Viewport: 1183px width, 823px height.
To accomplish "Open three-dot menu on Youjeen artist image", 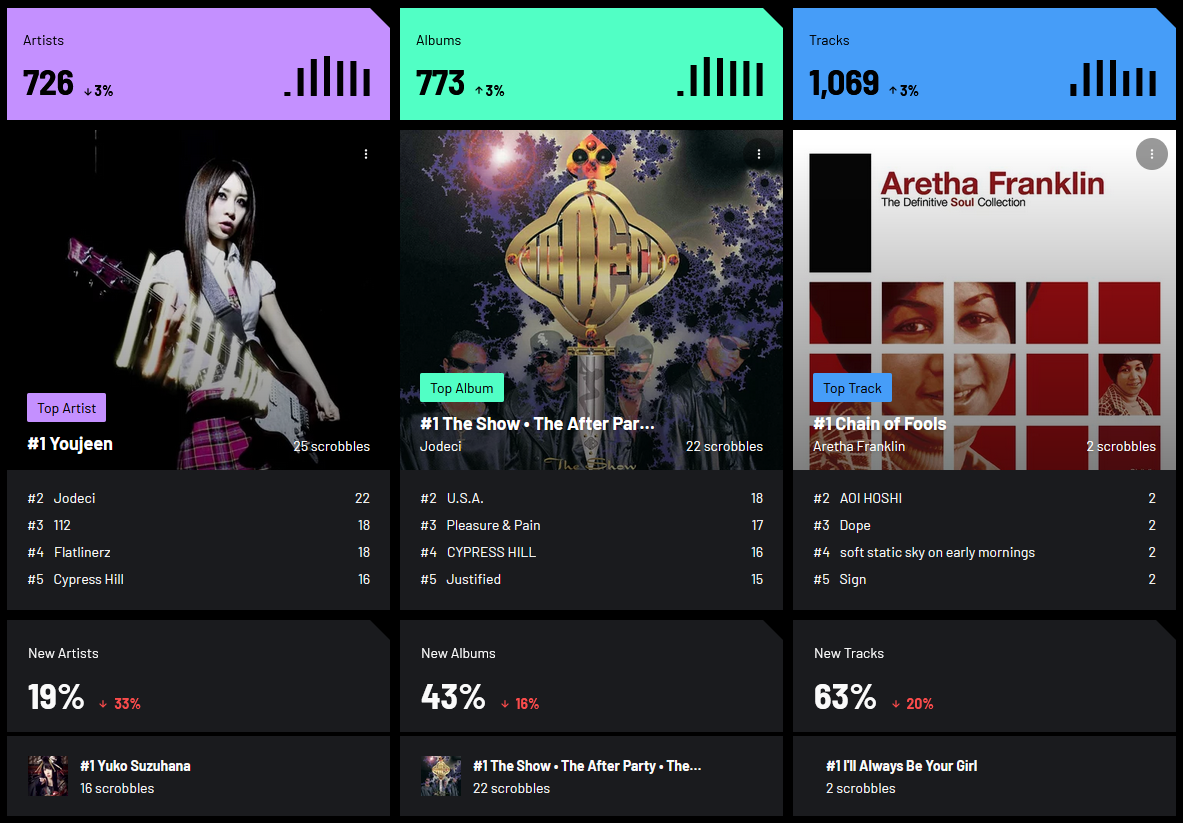I will [x=366, y=154].
